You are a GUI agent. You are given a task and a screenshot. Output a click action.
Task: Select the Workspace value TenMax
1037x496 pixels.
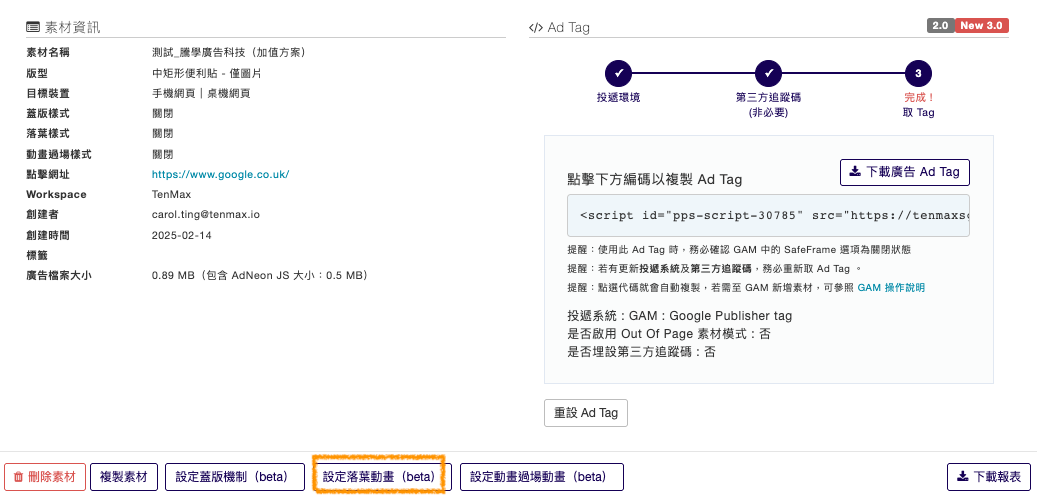coord(171,194)
